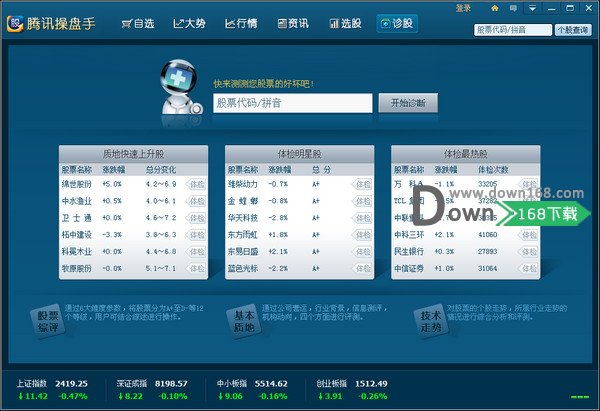
Task: Click 总分变化 column header
Action: coord(161,170)
